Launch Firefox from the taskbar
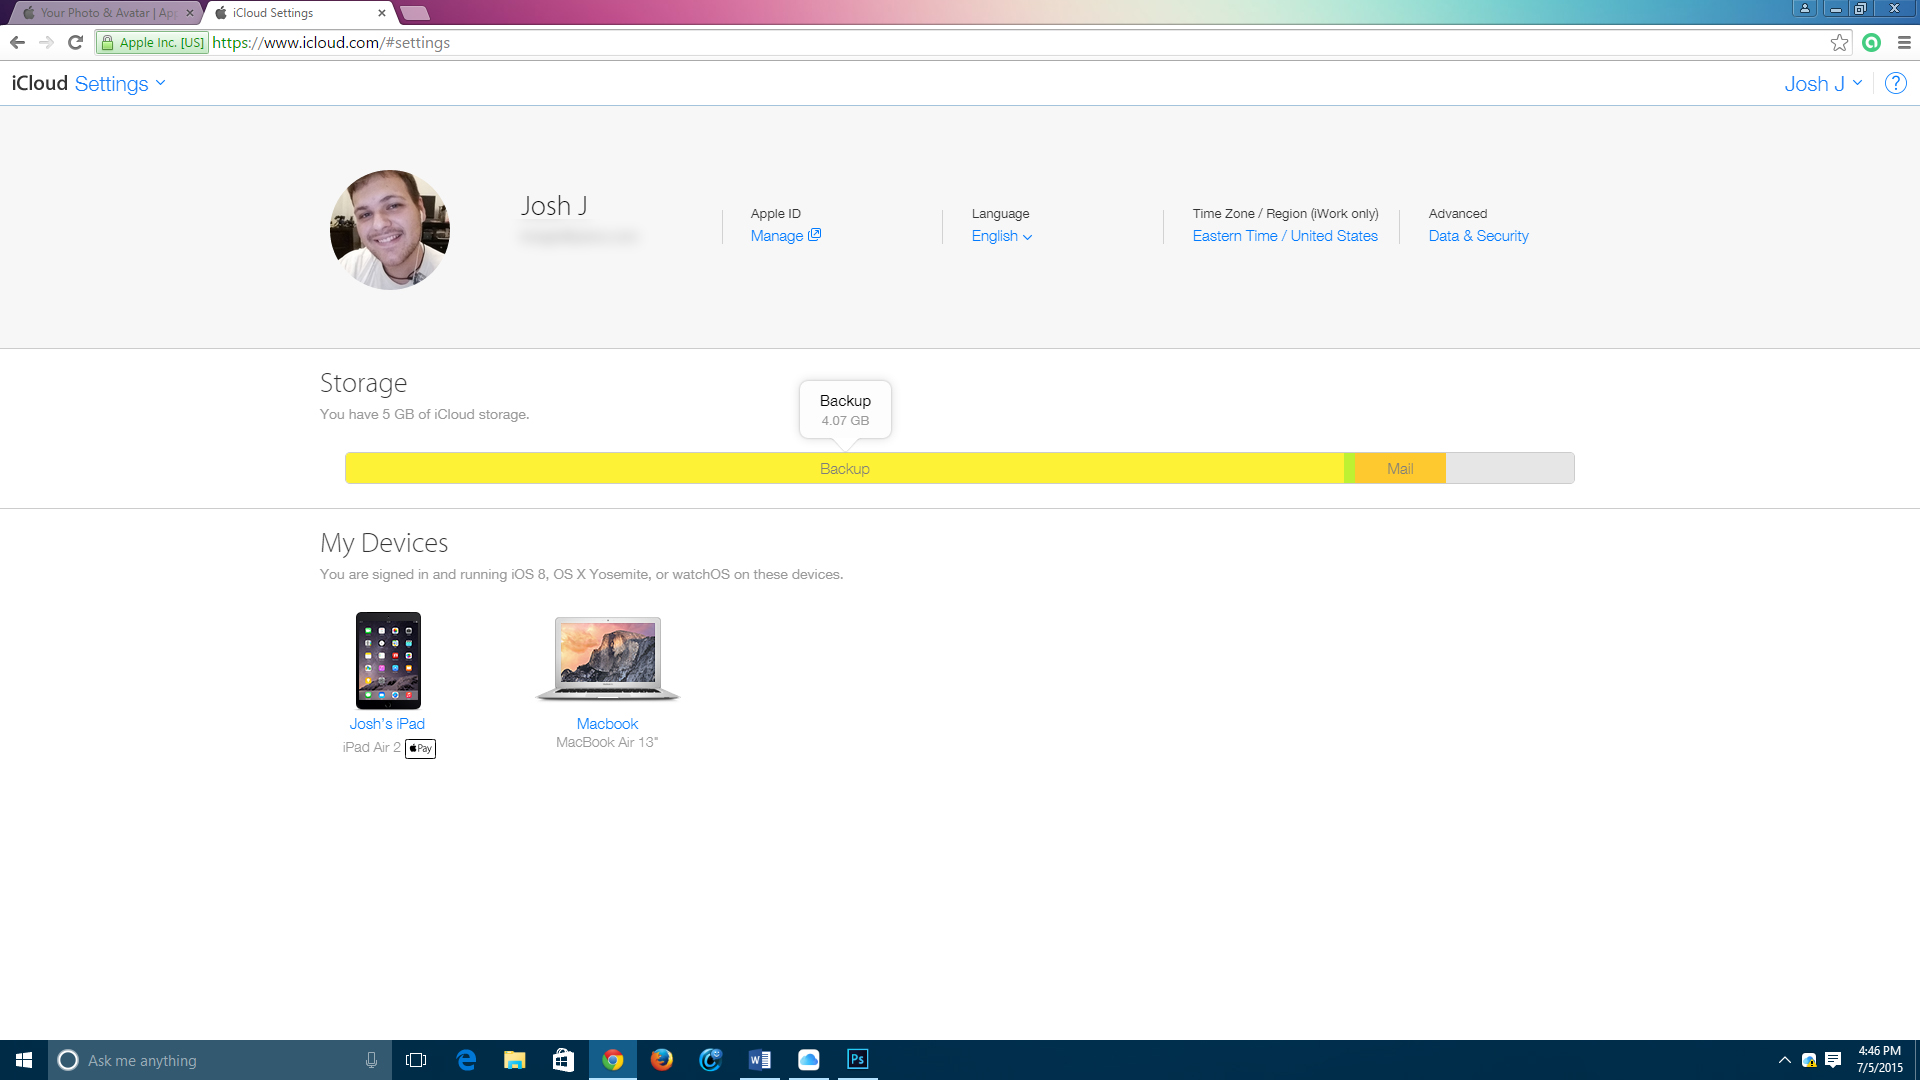 [662, 1060]
